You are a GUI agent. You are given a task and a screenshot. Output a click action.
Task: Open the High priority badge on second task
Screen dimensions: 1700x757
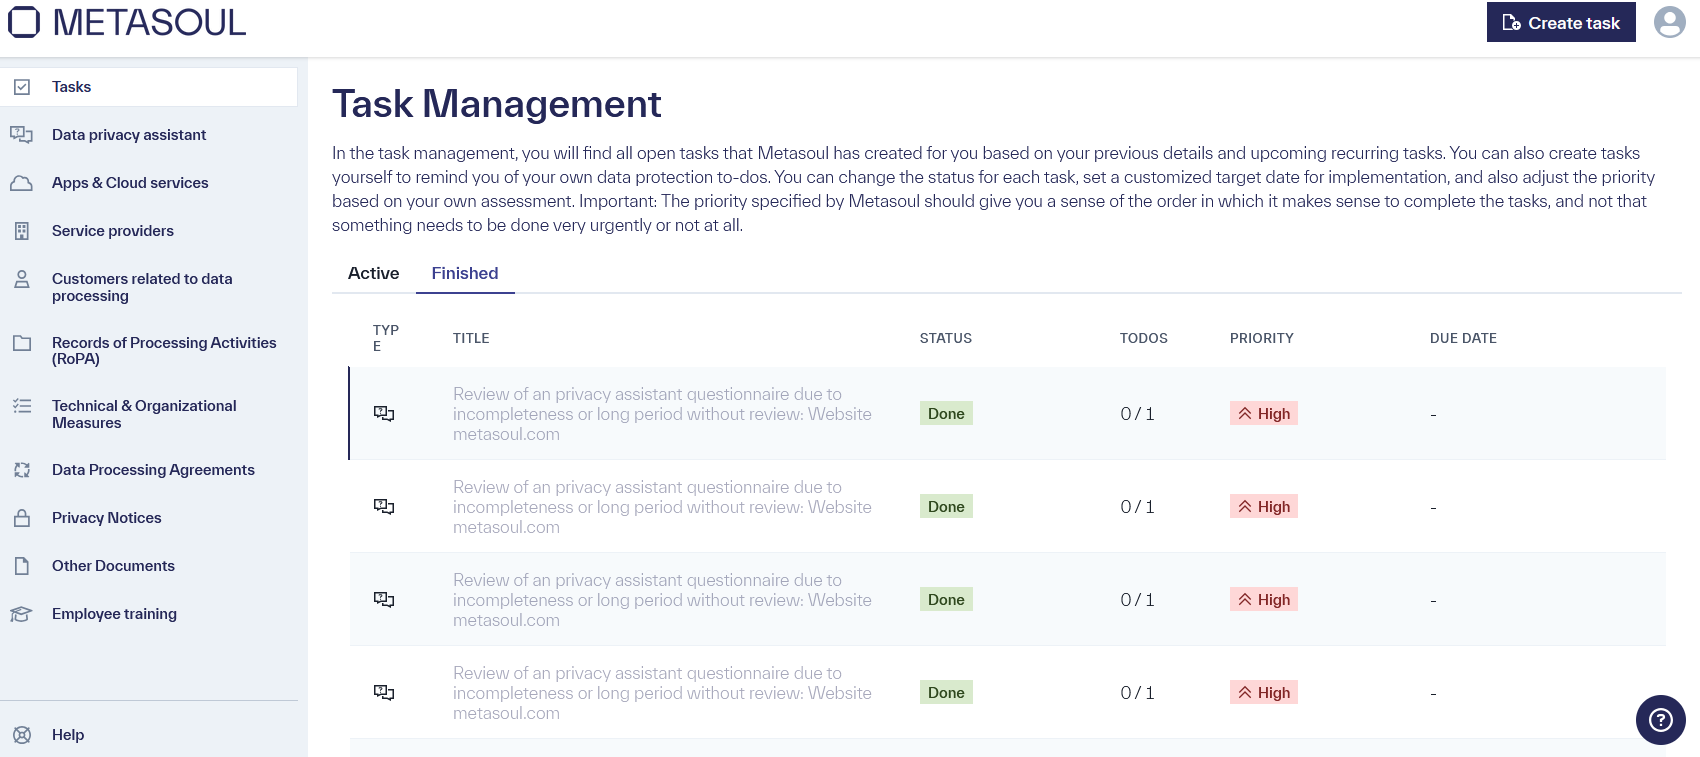(1263, 506)
